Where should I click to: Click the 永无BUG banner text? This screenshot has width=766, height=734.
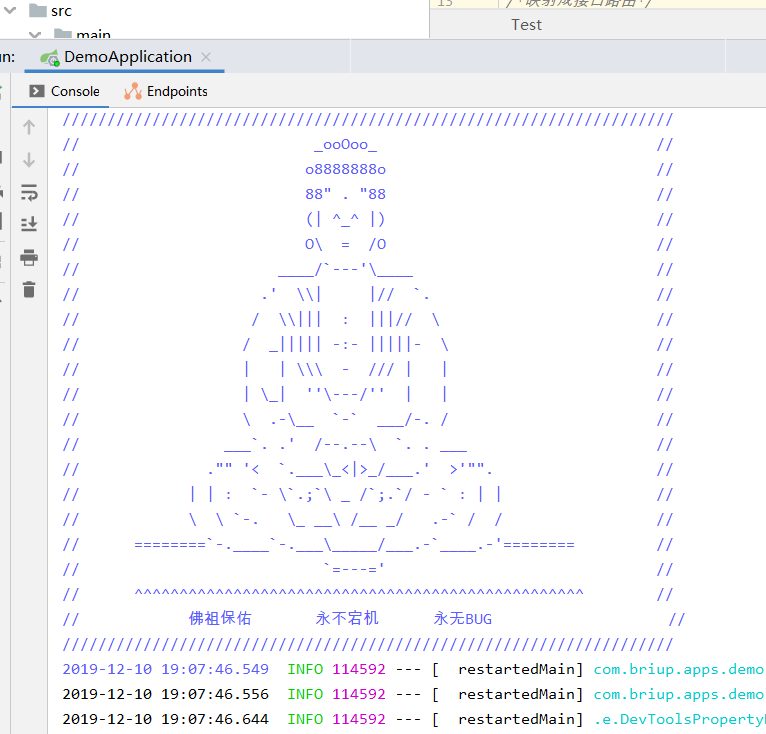pyautogui.click(x=463, y=619)
